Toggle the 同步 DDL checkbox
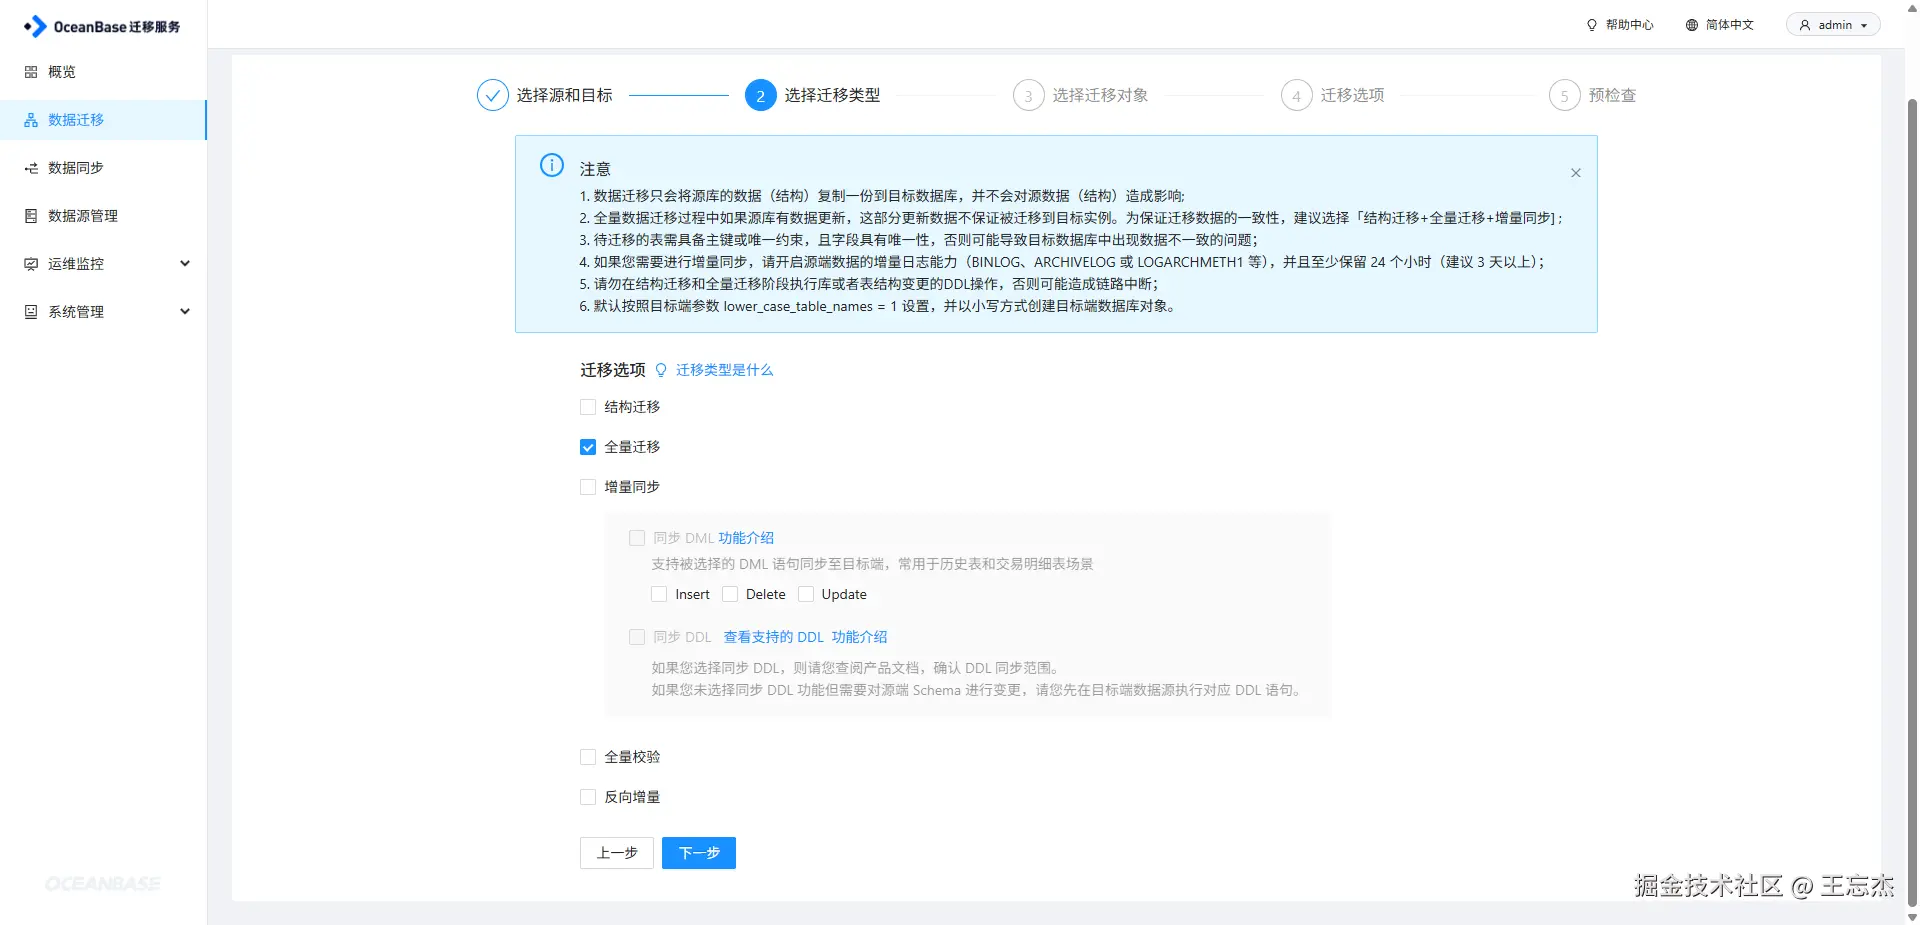Viewport: 1920px width, 925px height. tap(637, 637)
